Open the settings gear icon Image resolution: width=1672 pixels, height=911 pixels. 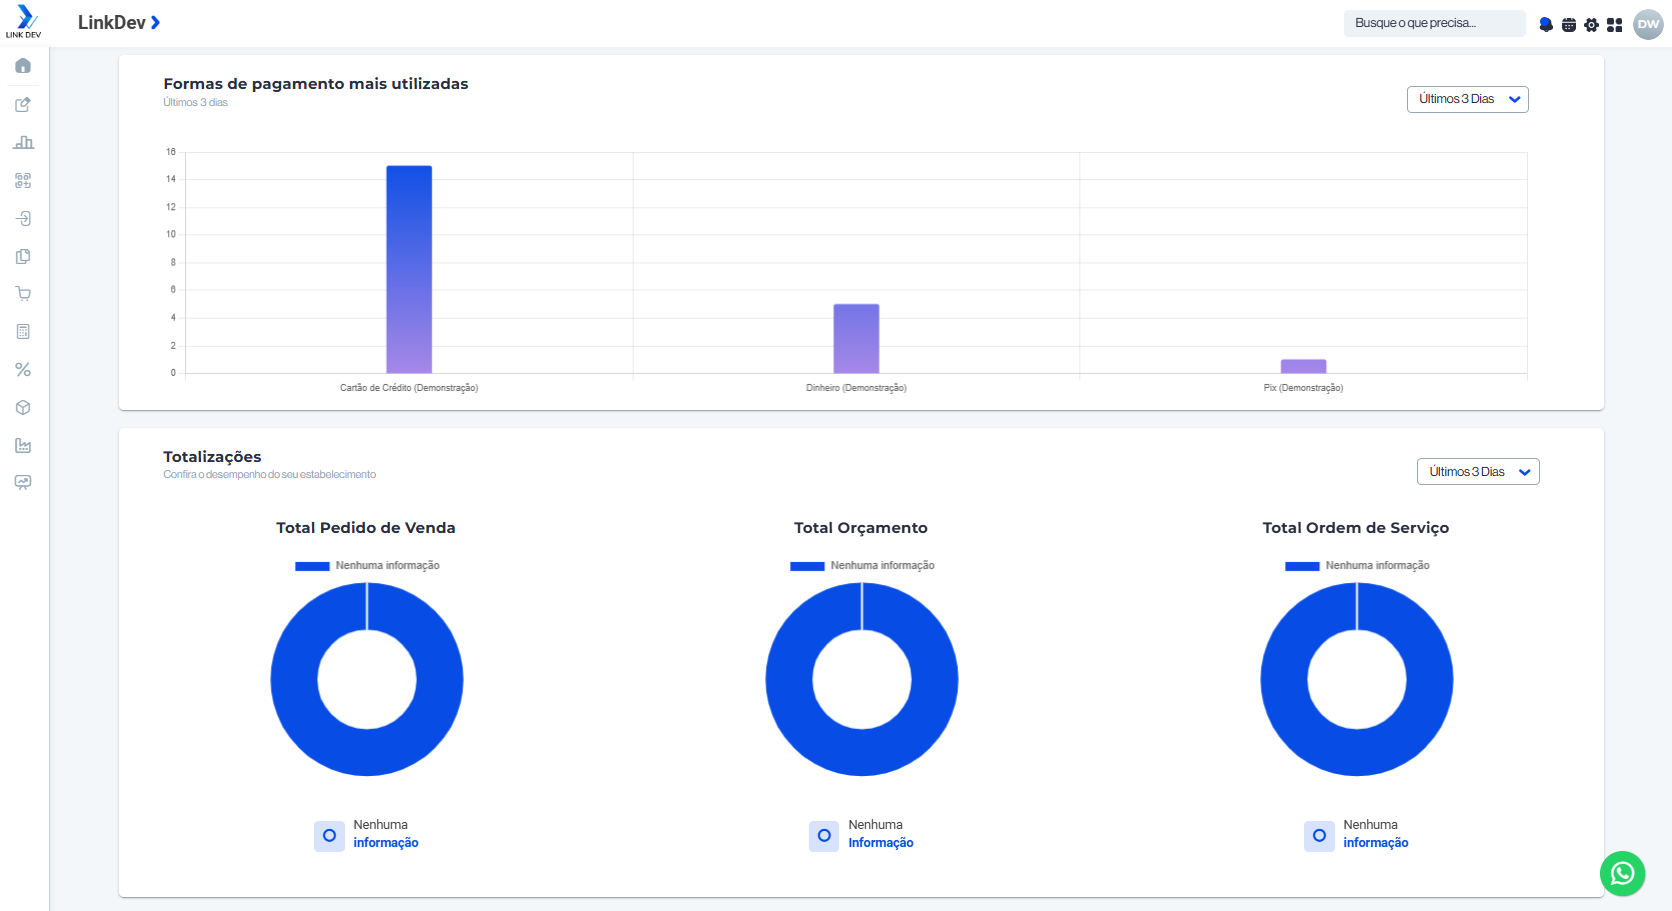pos(1591,24)
